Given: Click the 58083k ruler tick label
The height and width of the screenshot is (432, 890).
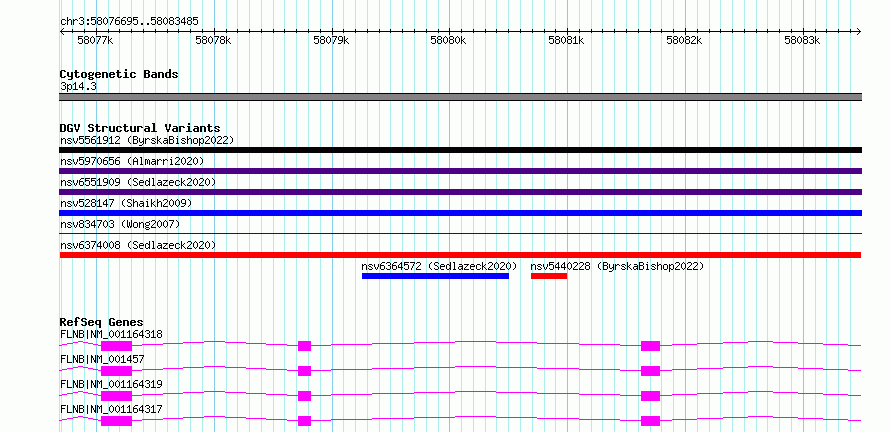Looking at the screenshot, I should tap(803, 40).
